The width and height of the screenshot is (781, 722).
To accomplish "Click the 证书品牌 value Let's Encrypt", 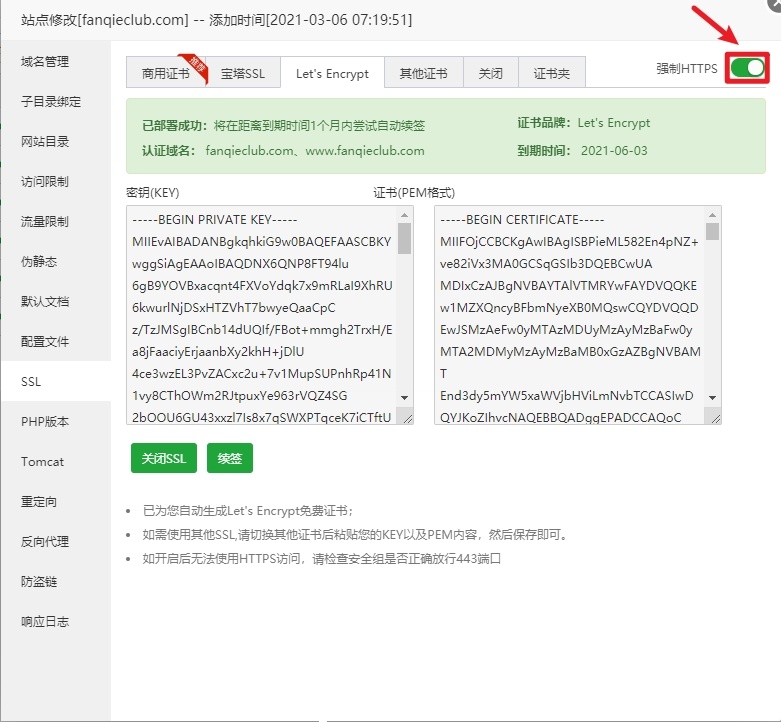I will (614, 123).
